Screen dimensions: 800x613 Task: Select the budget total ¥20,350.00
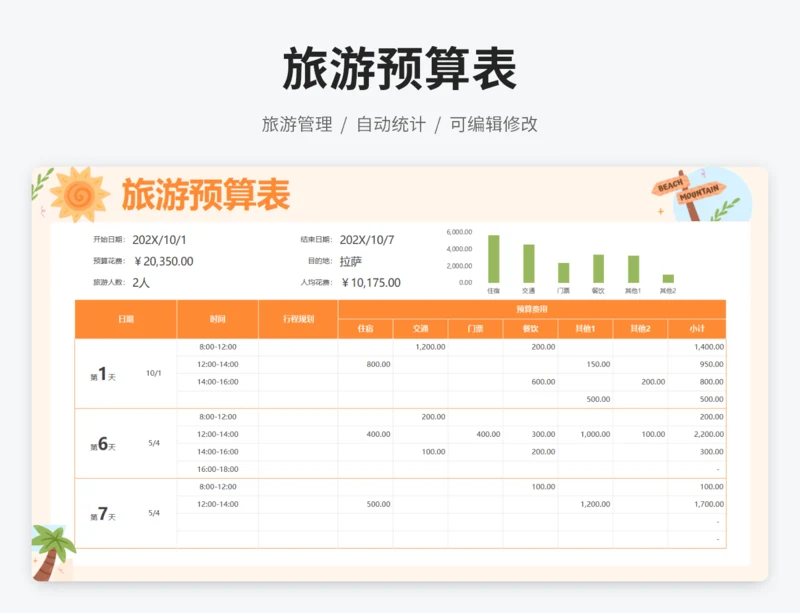(163, 261)
